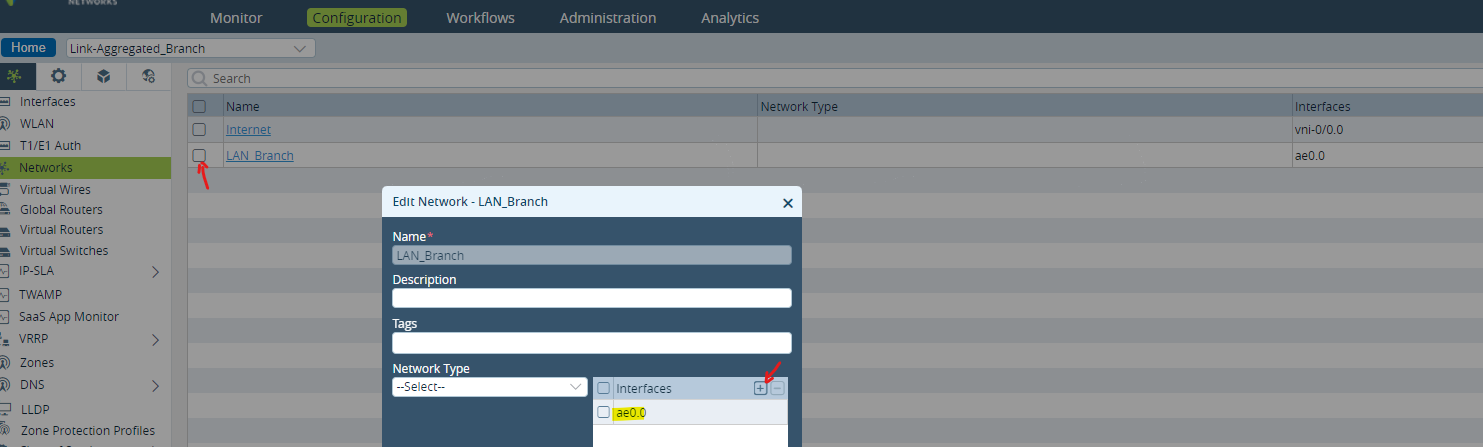Select Zones in the sidebar
This screenshot has height=447, width=1483.
click(37, 363)
